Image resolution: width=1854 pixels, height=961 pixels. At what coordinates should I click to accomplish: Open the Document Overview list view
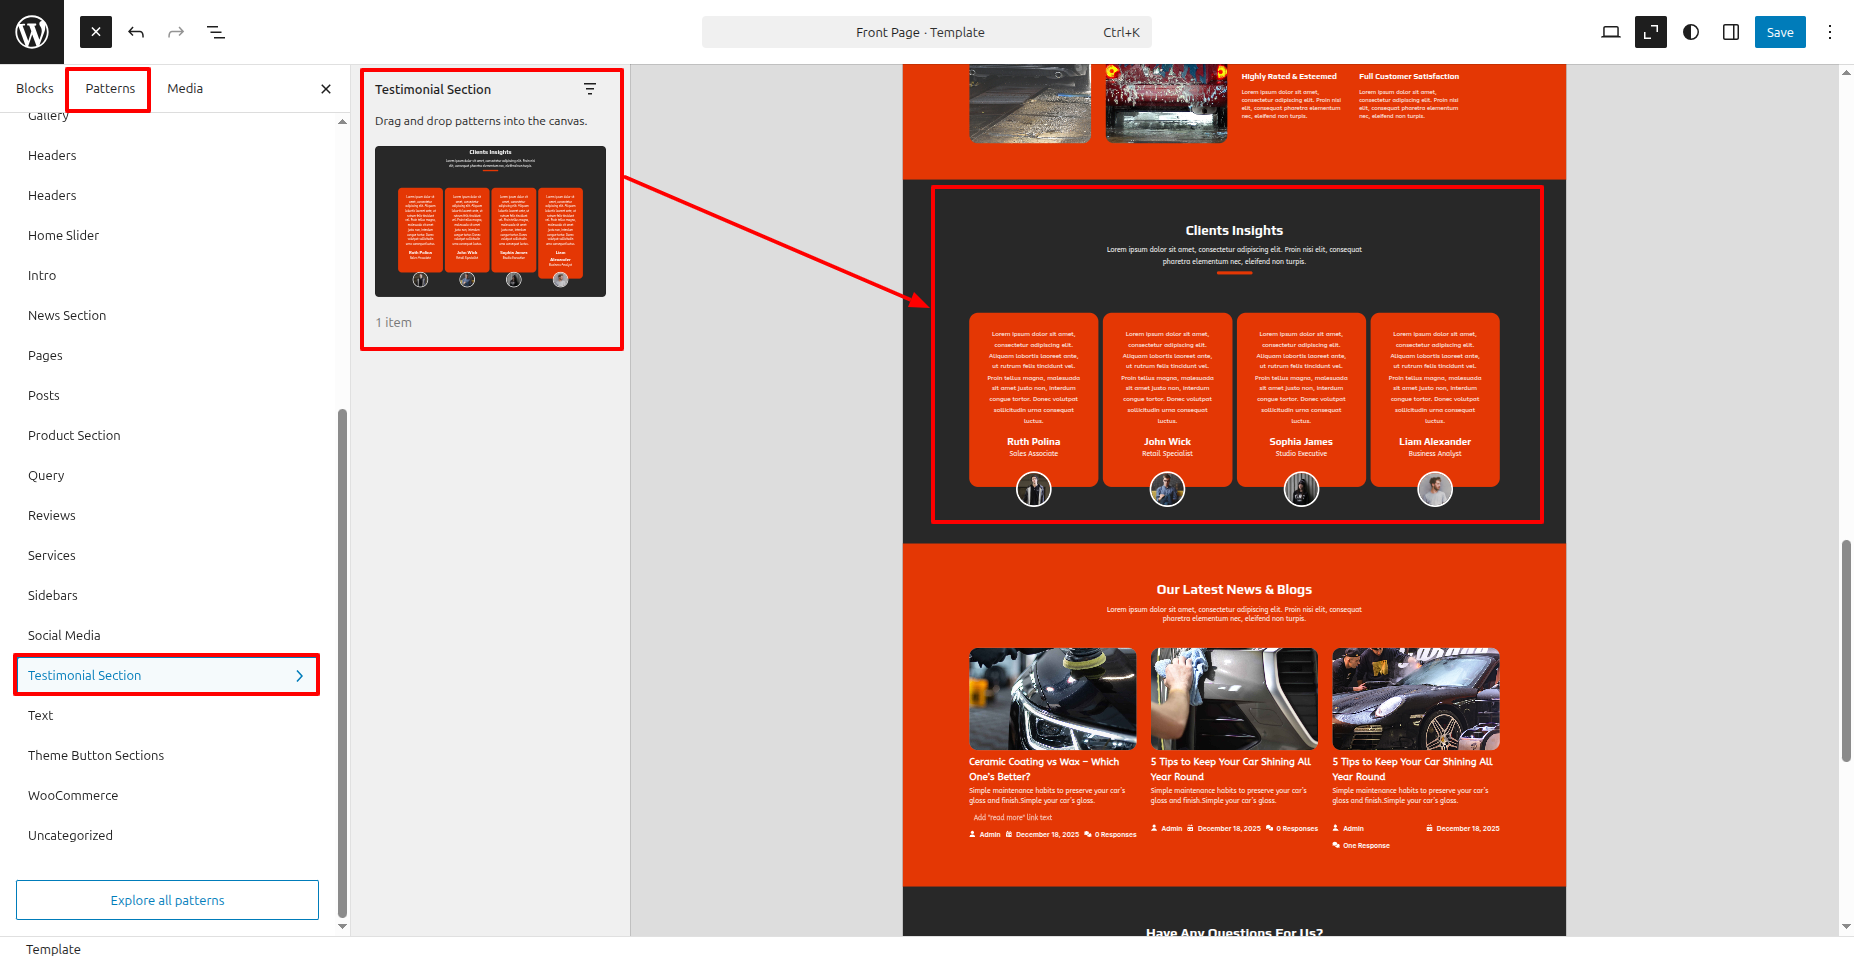point(216,32)
